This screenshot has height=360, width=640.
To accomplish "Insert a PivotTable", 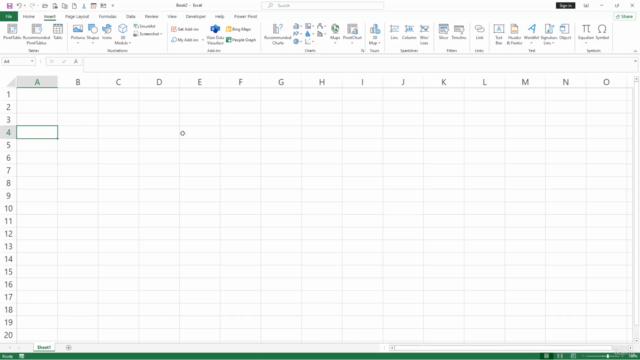I will tap(12, 32).
